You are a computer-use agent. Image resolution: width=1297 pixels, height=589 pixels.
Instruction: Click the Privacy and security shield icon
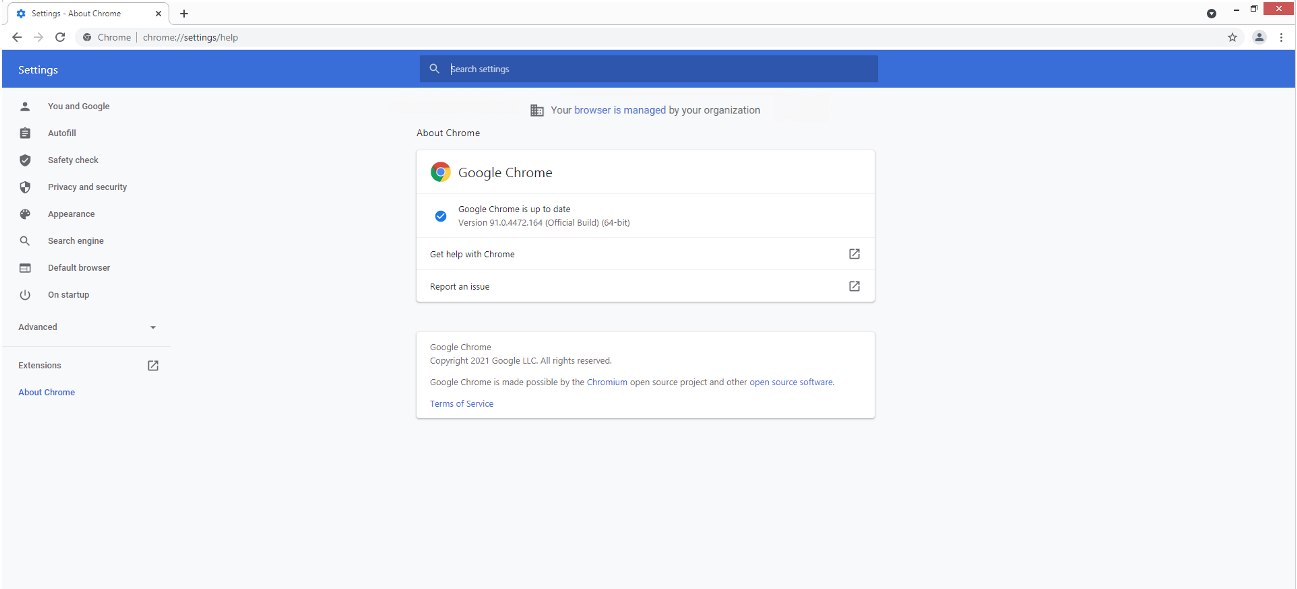pos(25,187)
